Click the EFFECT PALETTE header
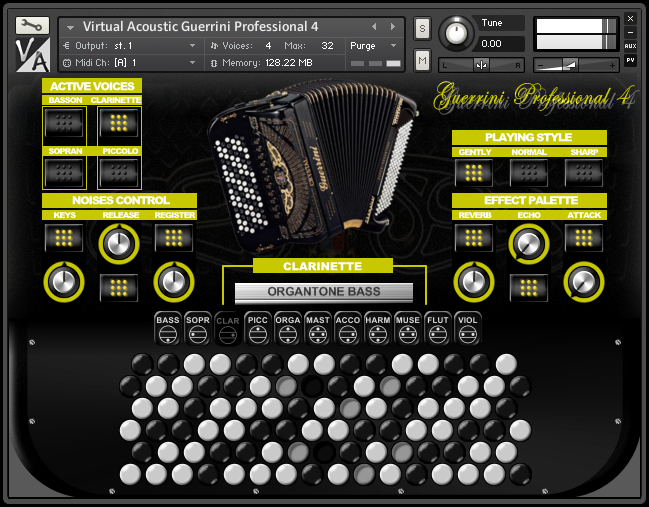 pos(529,200)
